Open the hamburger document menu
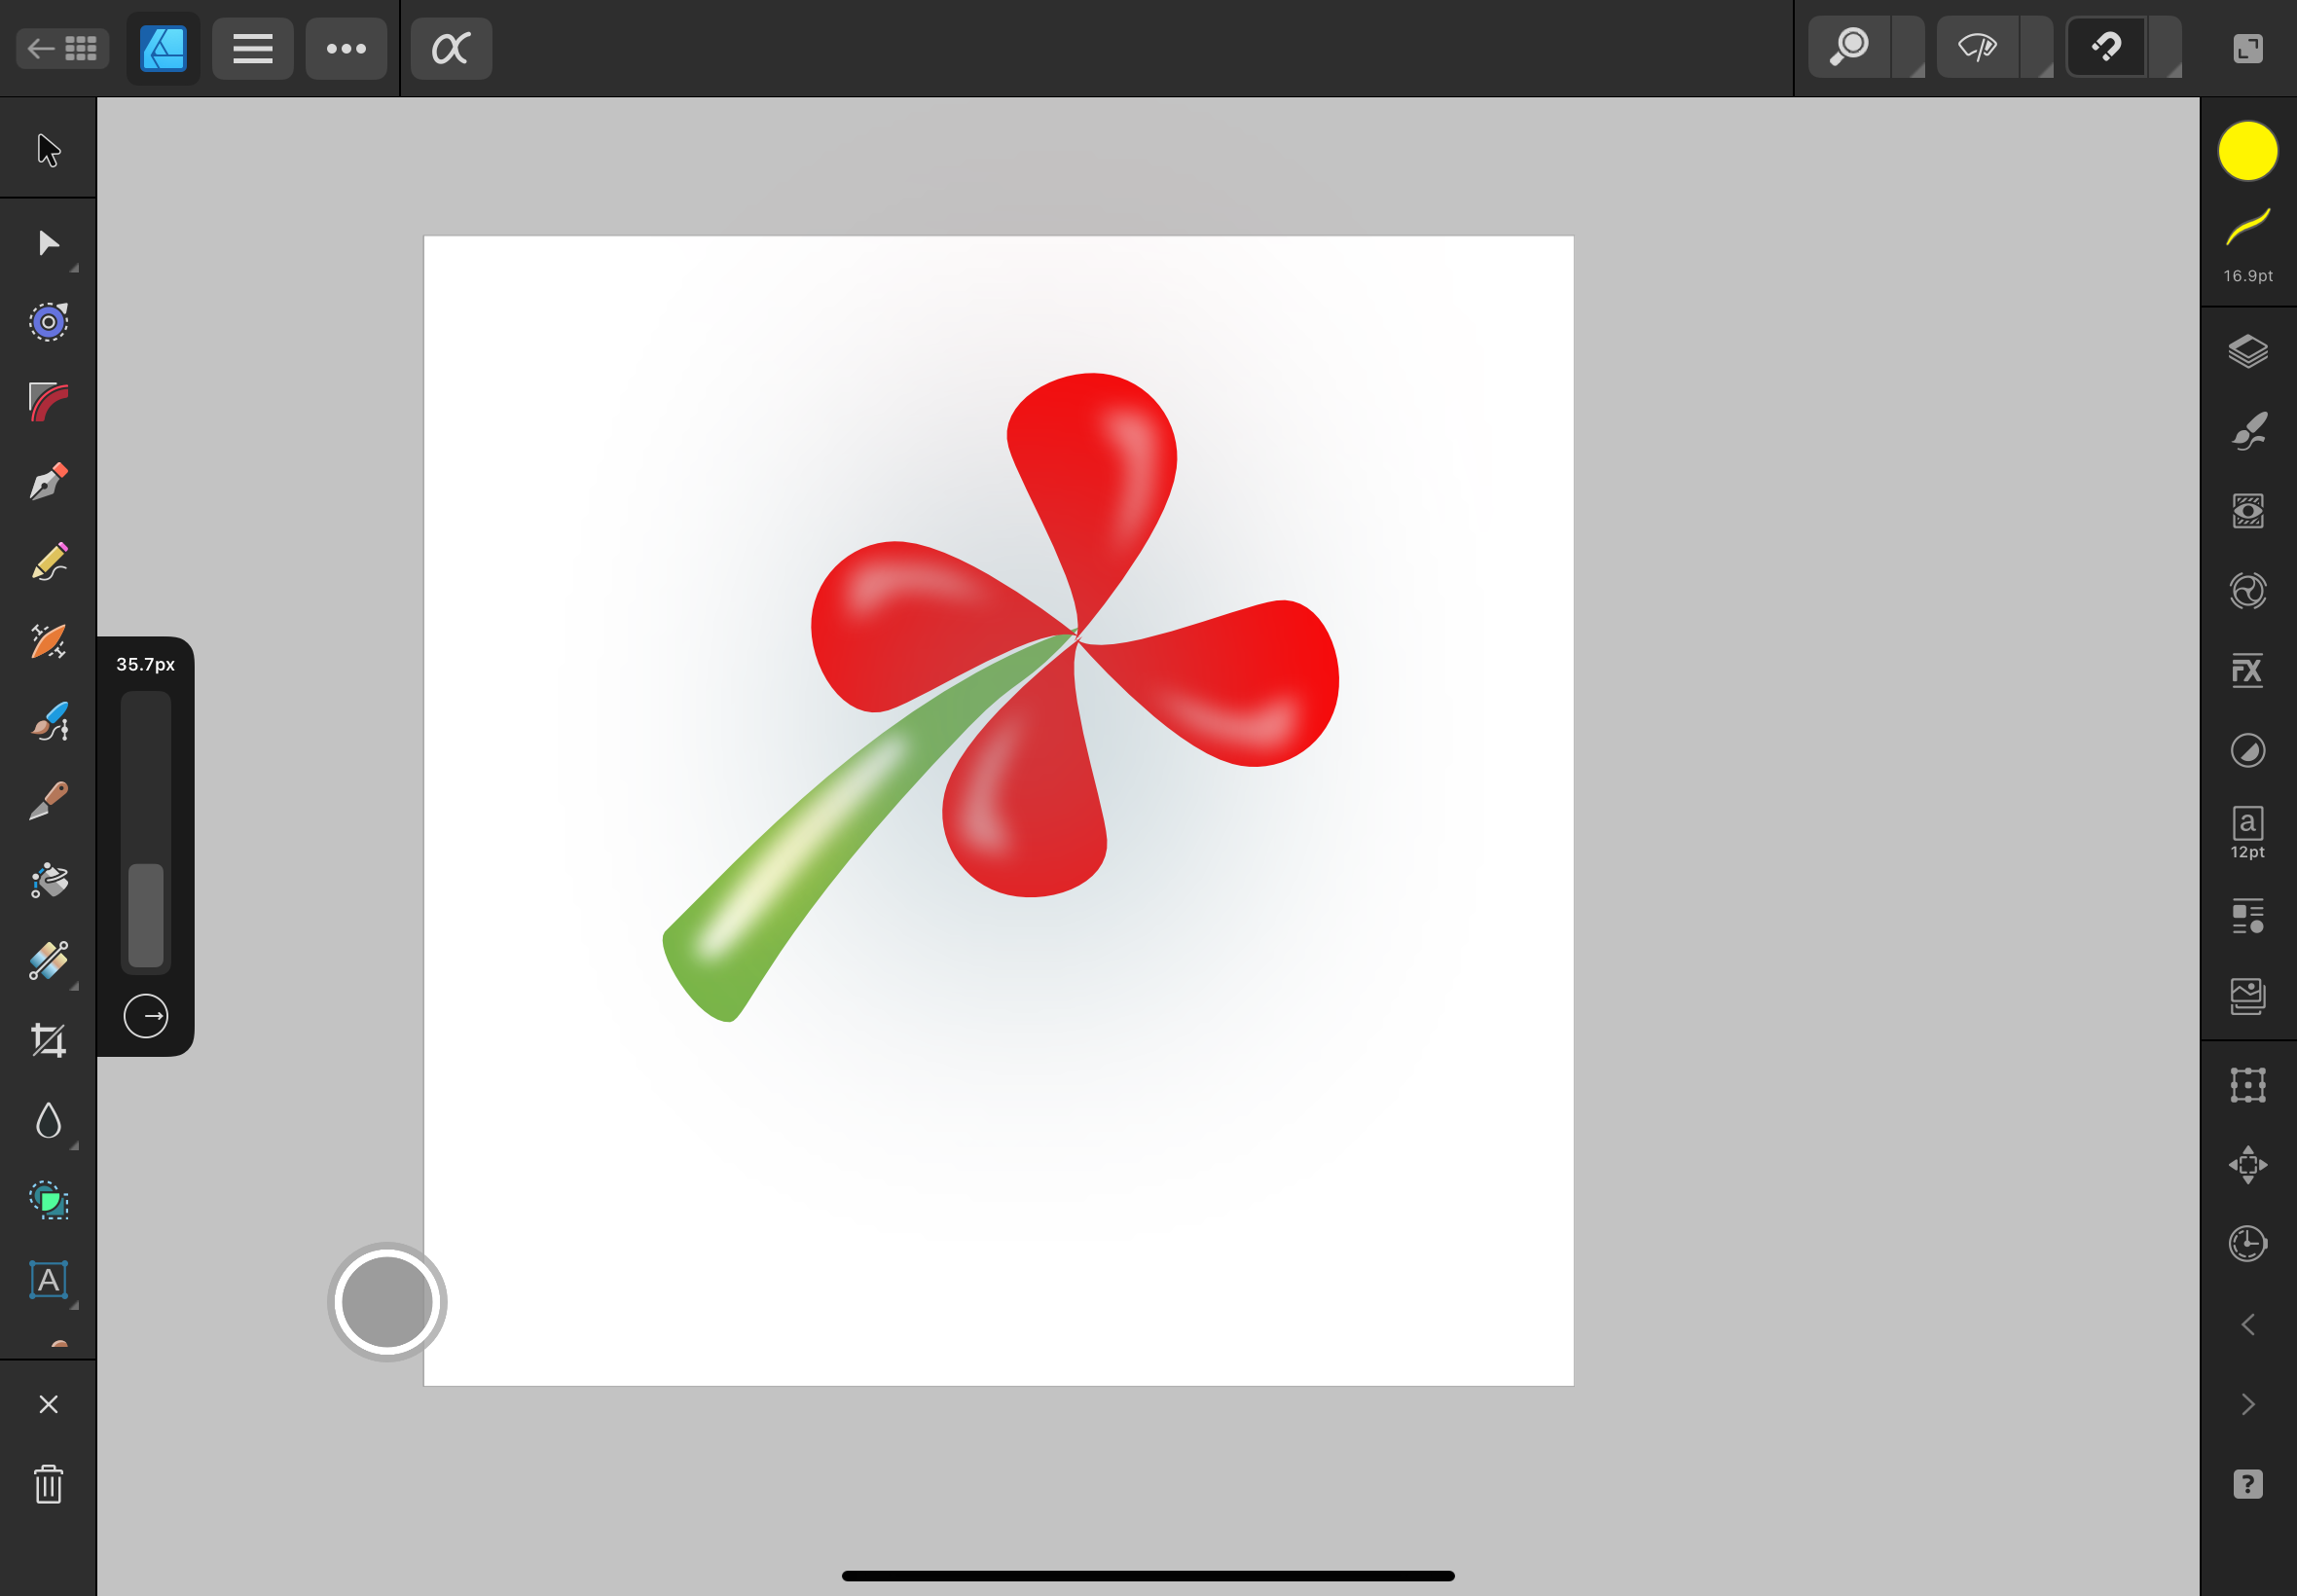This screenshot has height=1596, width=2297. 253,48
